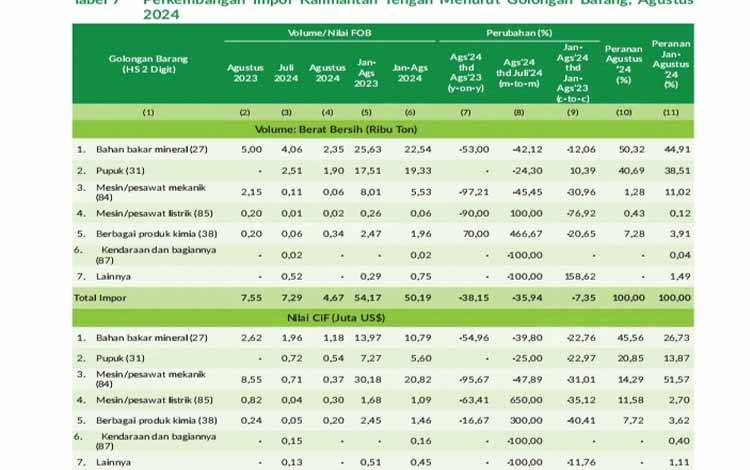Click the 'Peranan Jan-Agustus '24 (%)' header
This screenshot has height=470, width=750.
click(671, 64)
